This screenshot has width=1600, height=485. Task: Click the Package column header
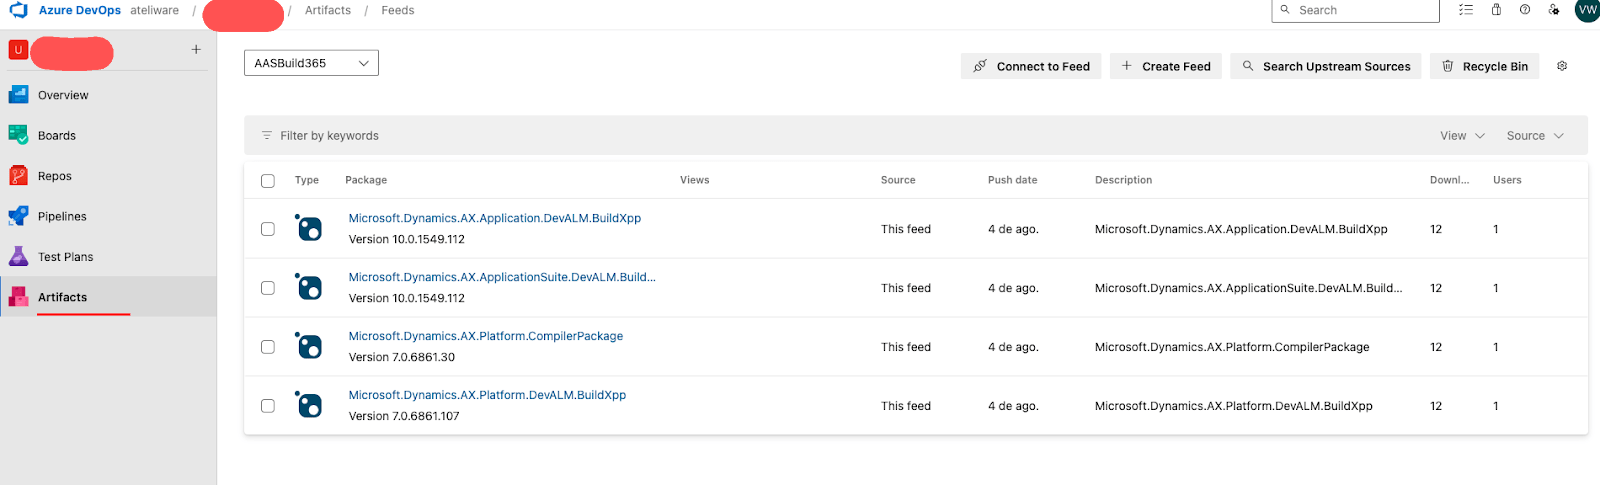pos(366,180)
